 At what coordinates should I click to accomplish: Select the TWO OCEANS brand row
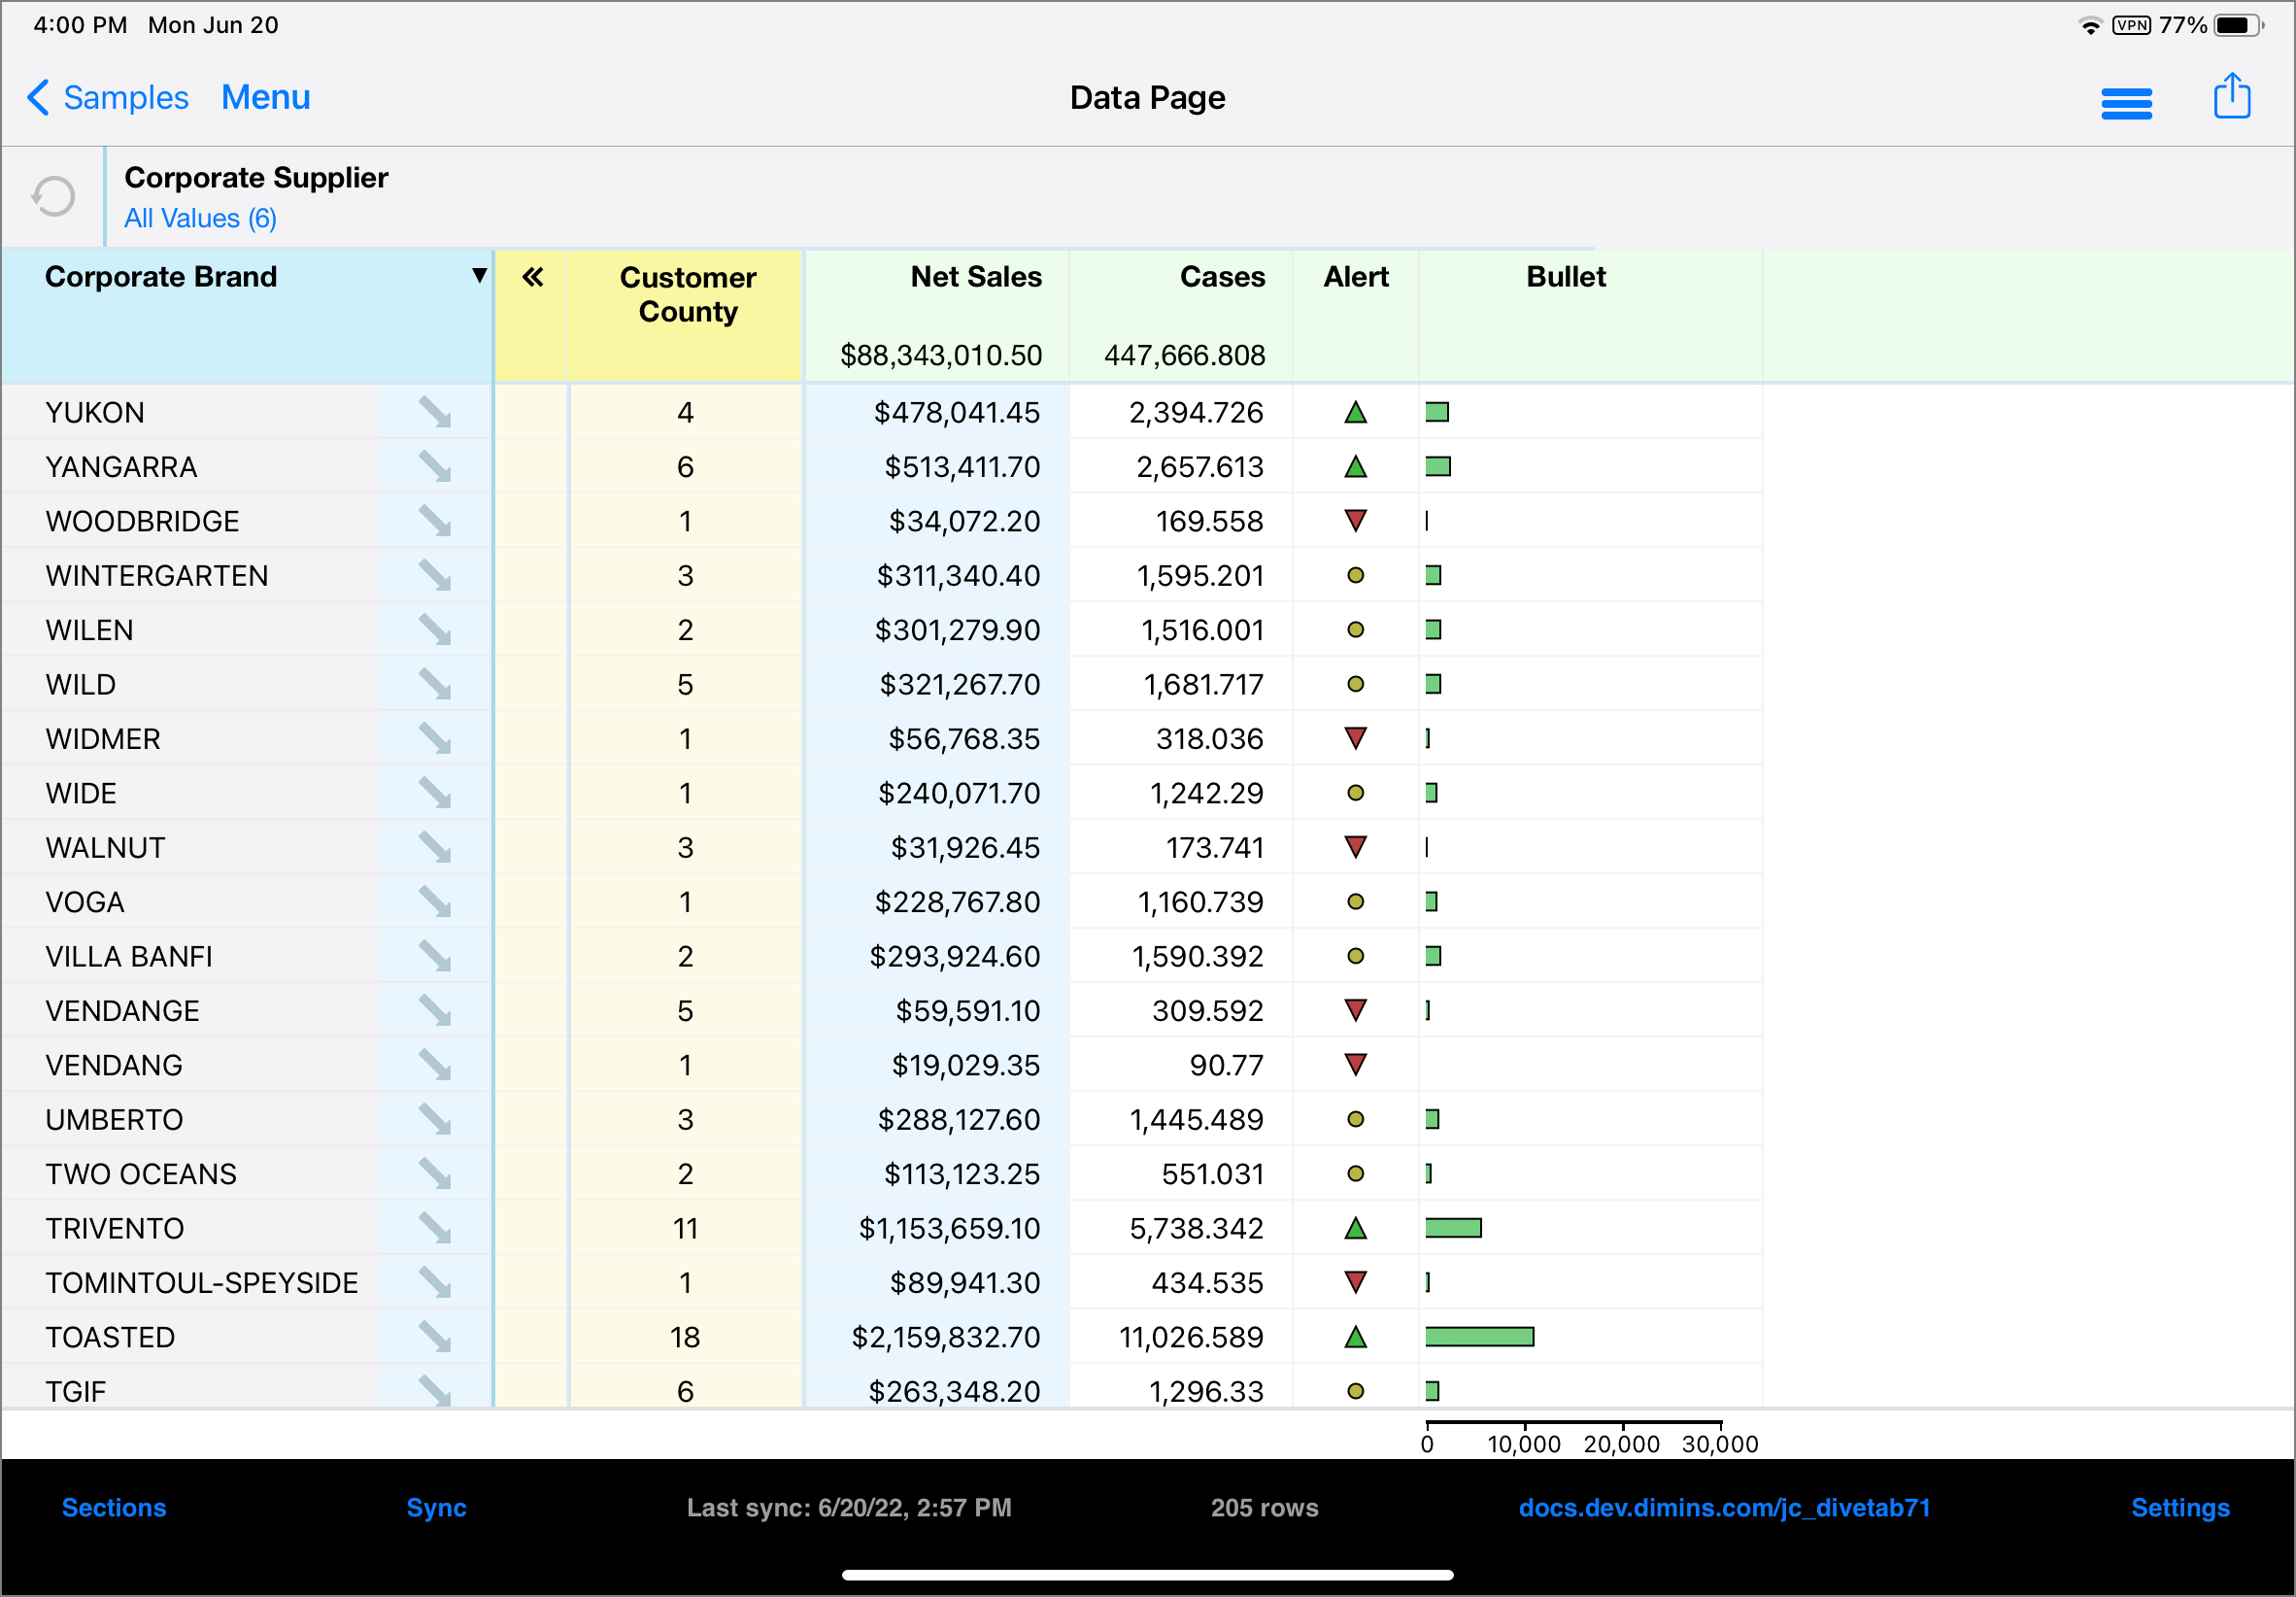pos(141,1174)
